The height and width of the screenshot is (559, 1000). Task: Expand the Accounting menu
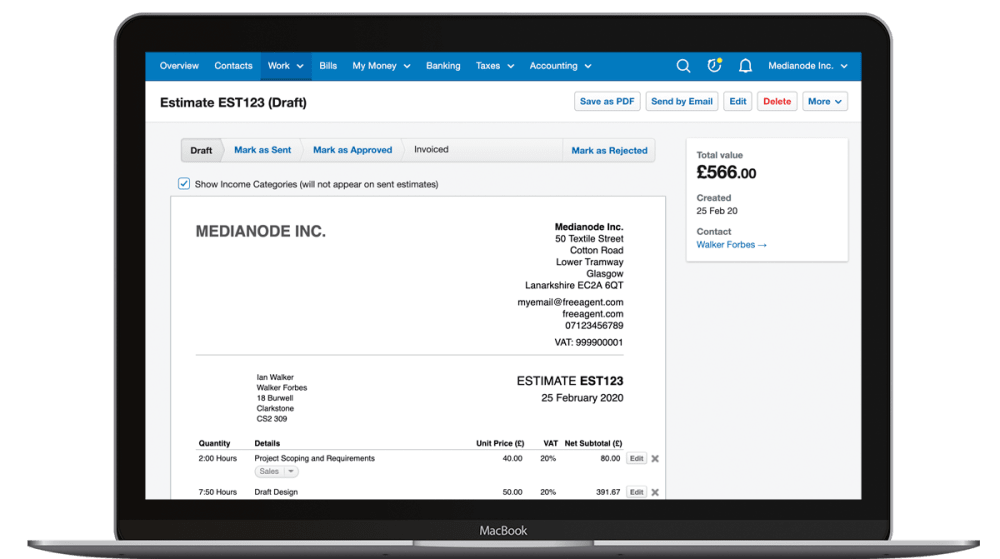pos(560,66)
